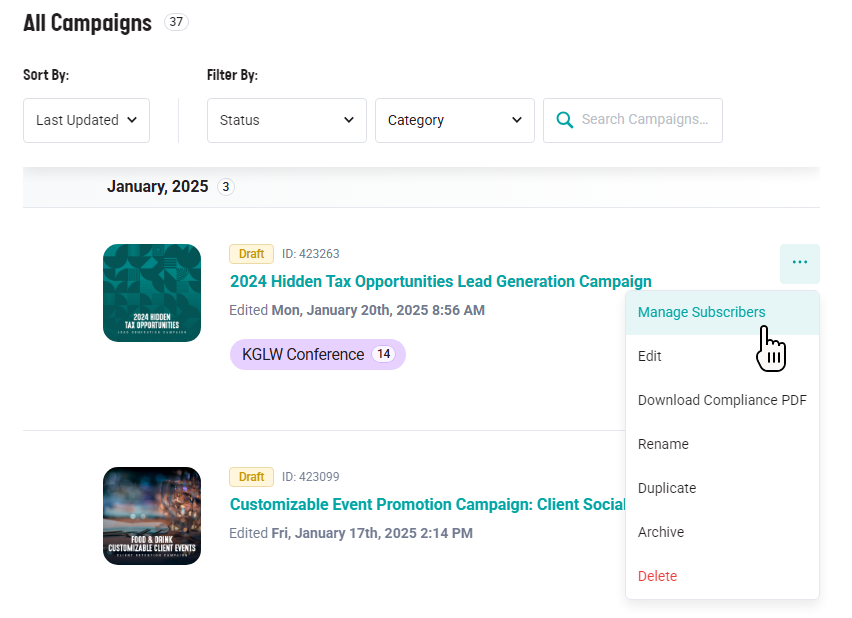The height and width of the screenshot is (618, 852).
Task: Open the Category filter dropdown
Action: click(x=454, y=120)
